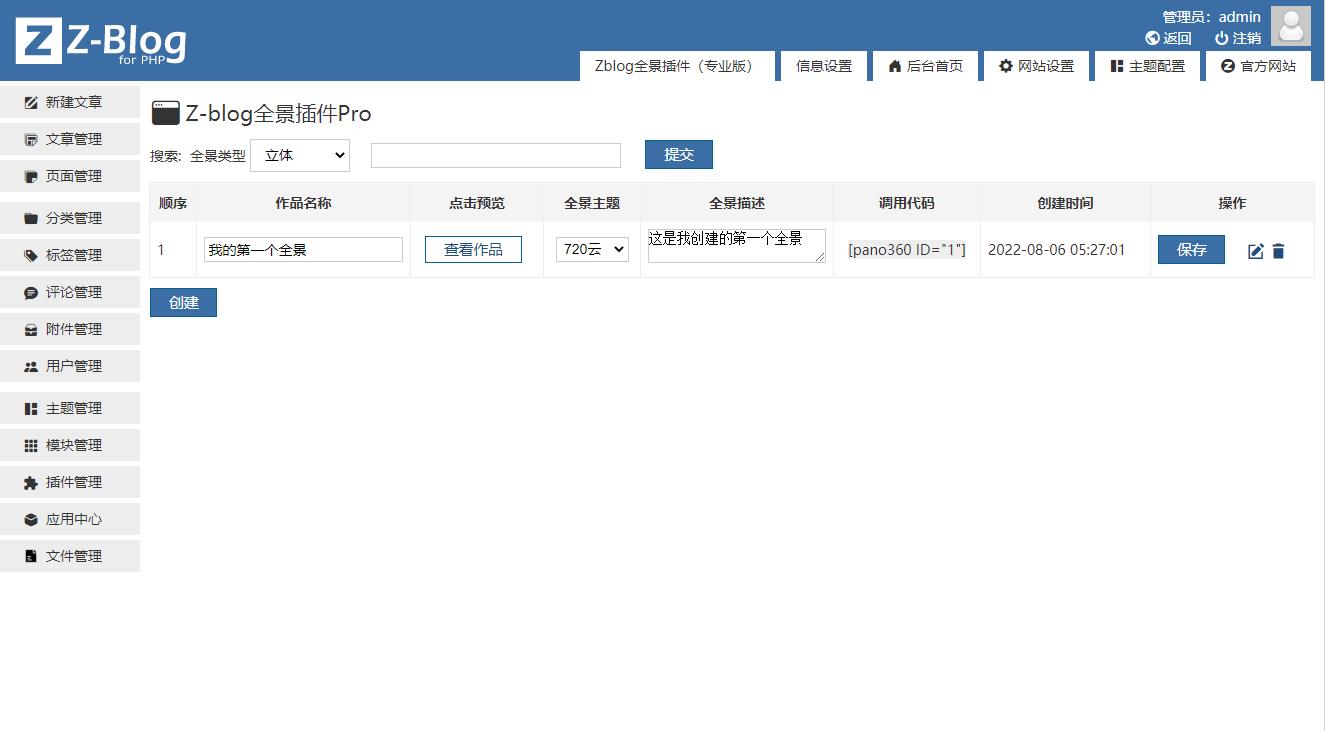This screenshot has height=731, width=1325.
Task: Click the 创建 create button
Action: (183, 302)
